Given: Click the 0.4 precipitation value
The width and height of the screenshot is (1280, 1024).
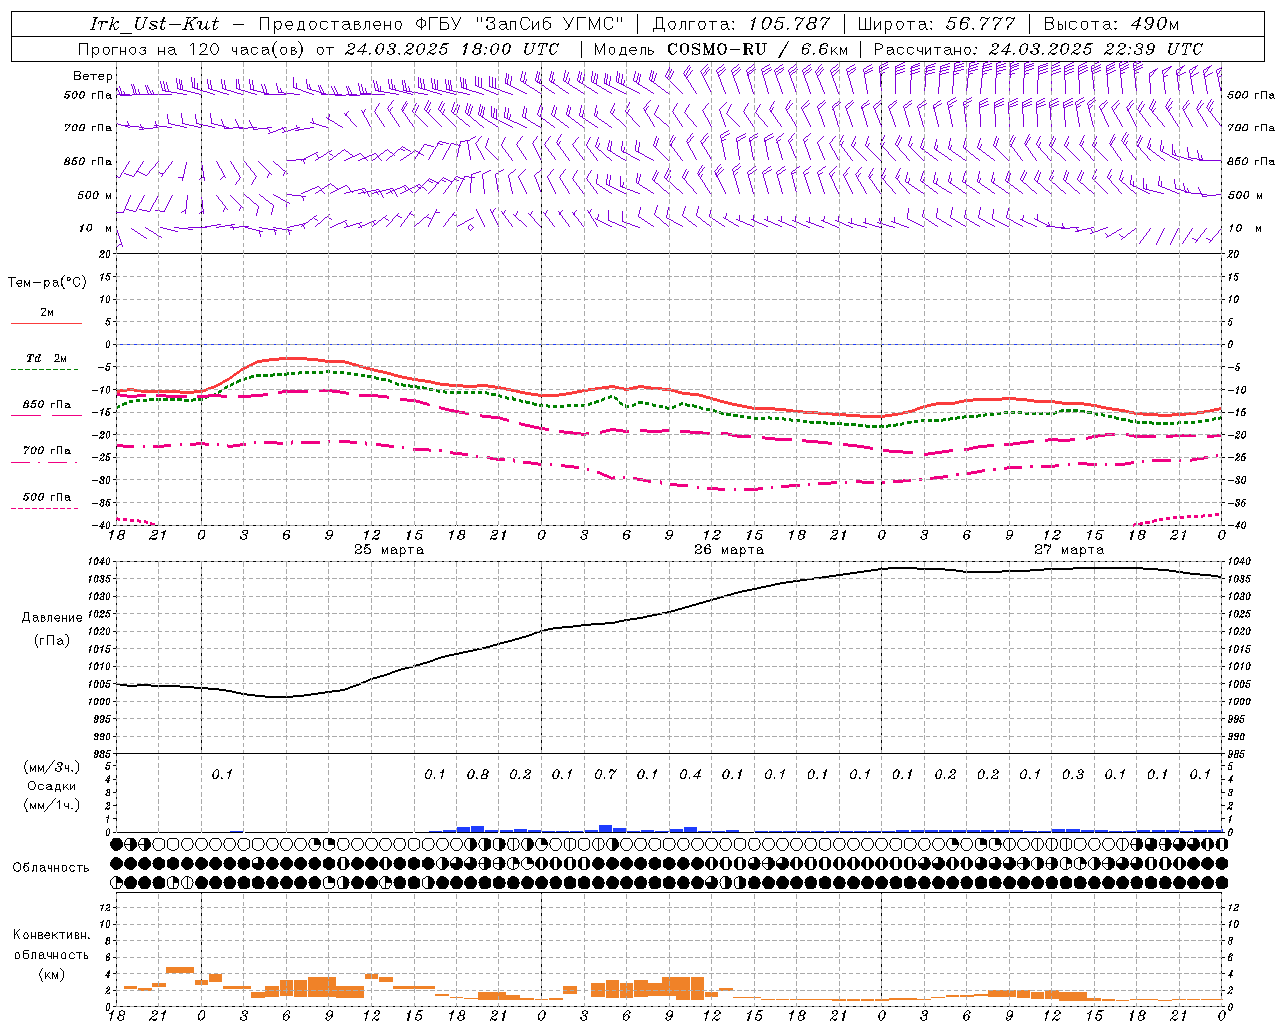Looking at the screenshot, I should [x=690, y=774].
